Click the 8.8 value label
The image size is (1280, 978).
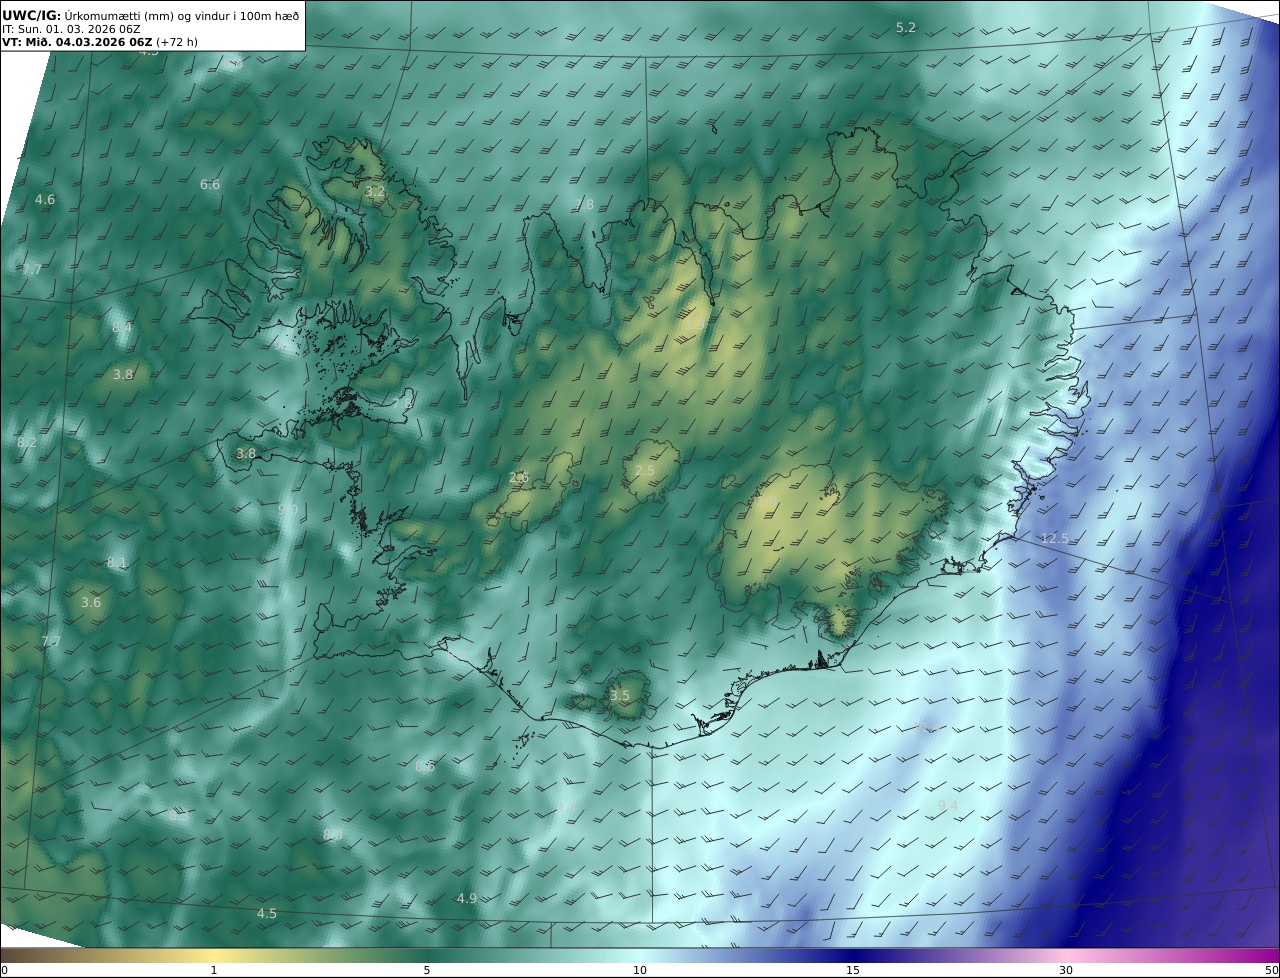tap(333, 834)
